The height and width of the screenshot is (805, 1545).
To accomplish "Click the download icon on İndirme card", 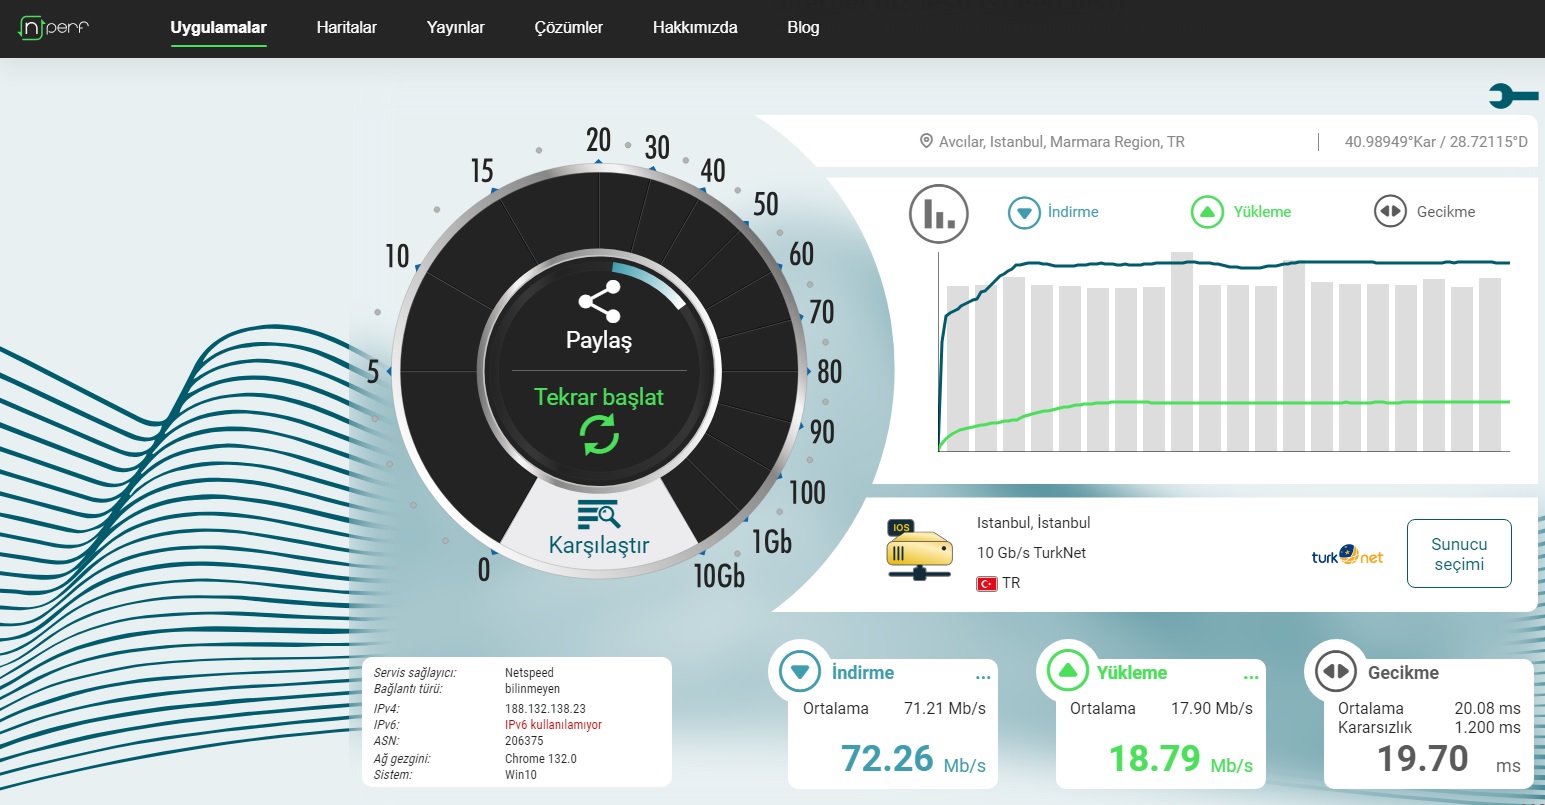I will click(799, 672).
